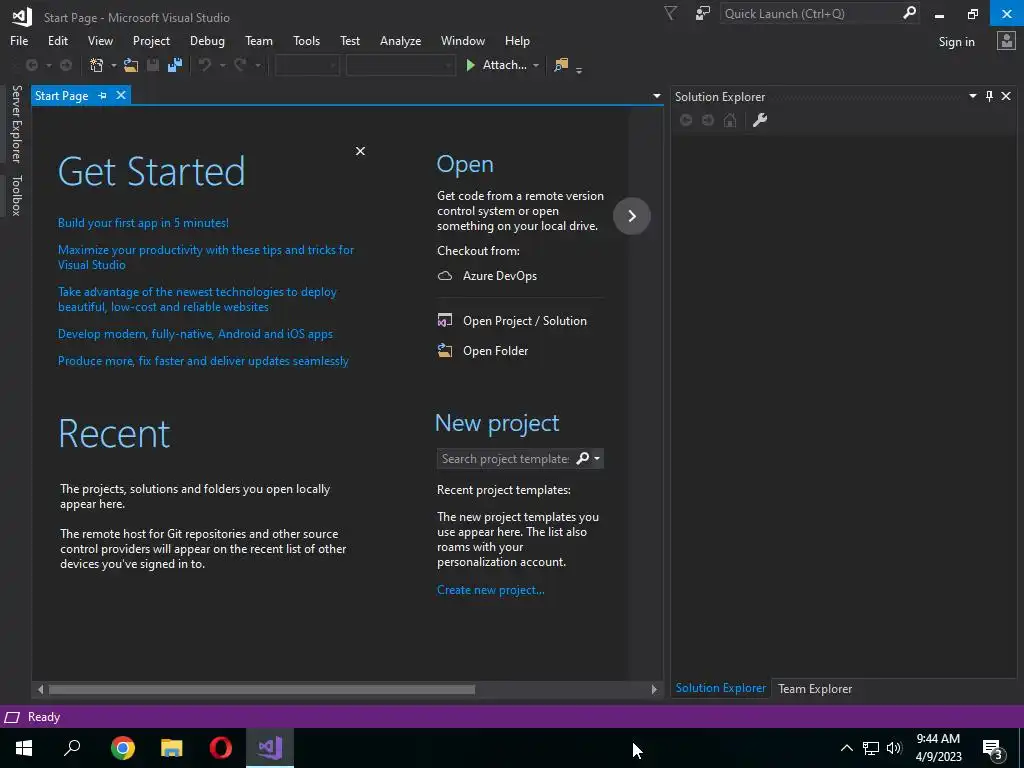Screen dimensions: 1024x768
Task: Click the account profile icon next to Sign in
Action: [1006, 40]
